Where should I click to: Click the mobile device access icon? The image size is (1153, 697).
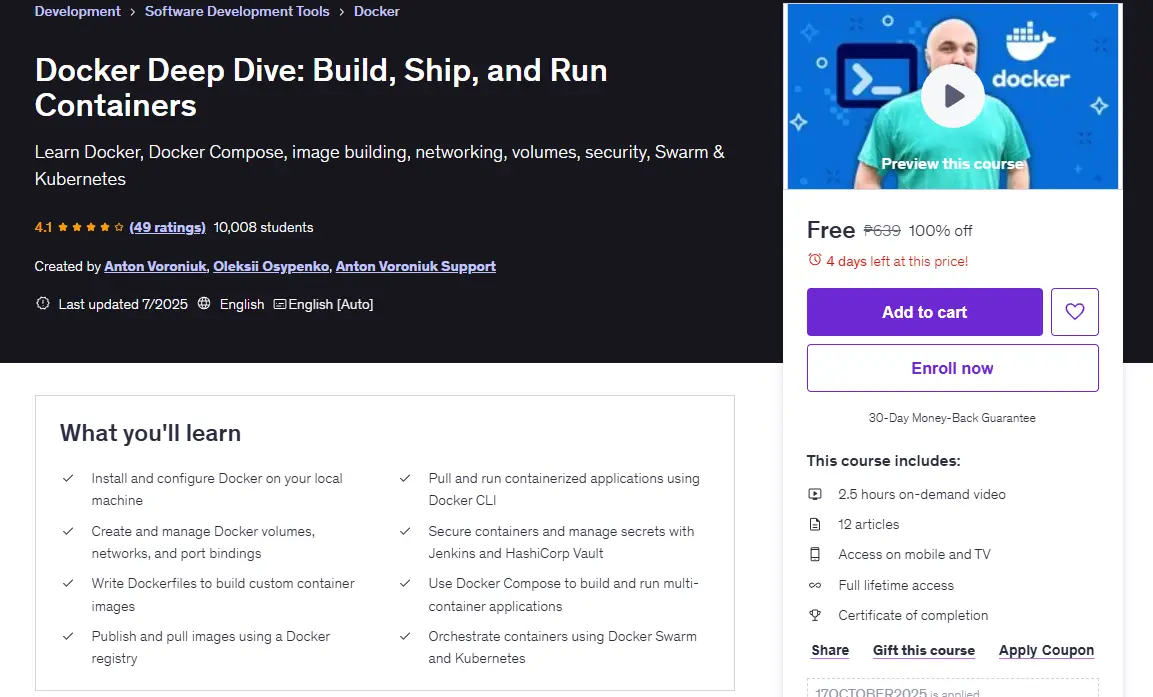click(815, 554)
